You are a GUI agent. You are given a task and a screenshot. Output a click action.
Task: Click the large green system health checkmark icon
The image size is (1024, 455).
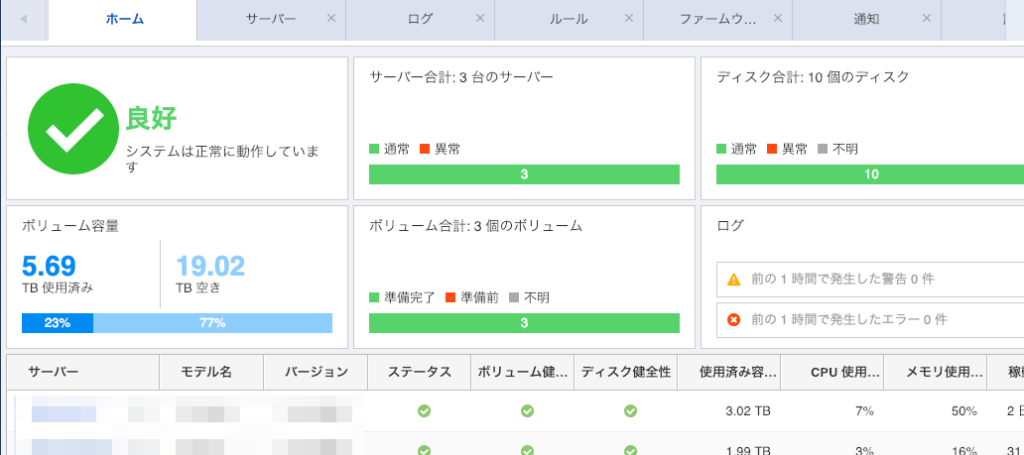[73, 129]
